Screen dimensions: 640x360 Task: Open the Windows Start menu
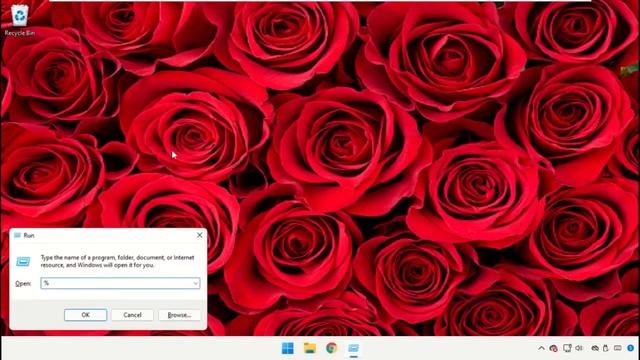coord(288,348)
